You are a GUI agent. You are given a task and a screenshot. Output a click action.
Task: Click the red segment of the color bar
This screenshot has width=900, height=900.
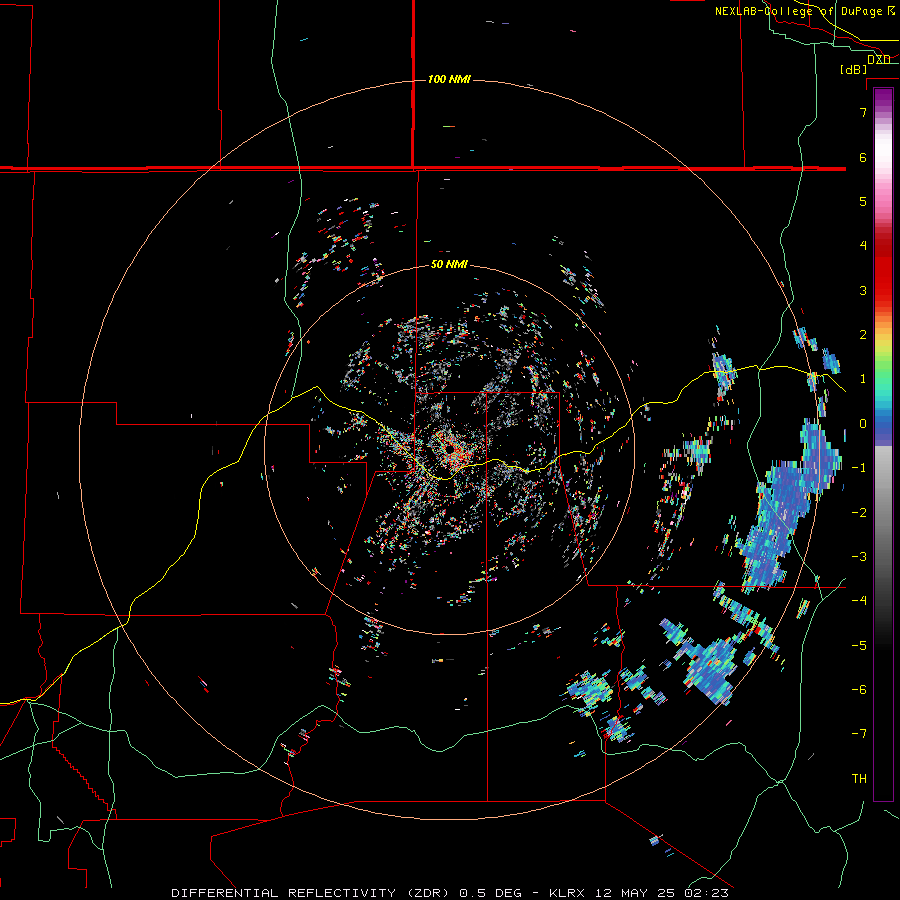[x=883, y=270]
